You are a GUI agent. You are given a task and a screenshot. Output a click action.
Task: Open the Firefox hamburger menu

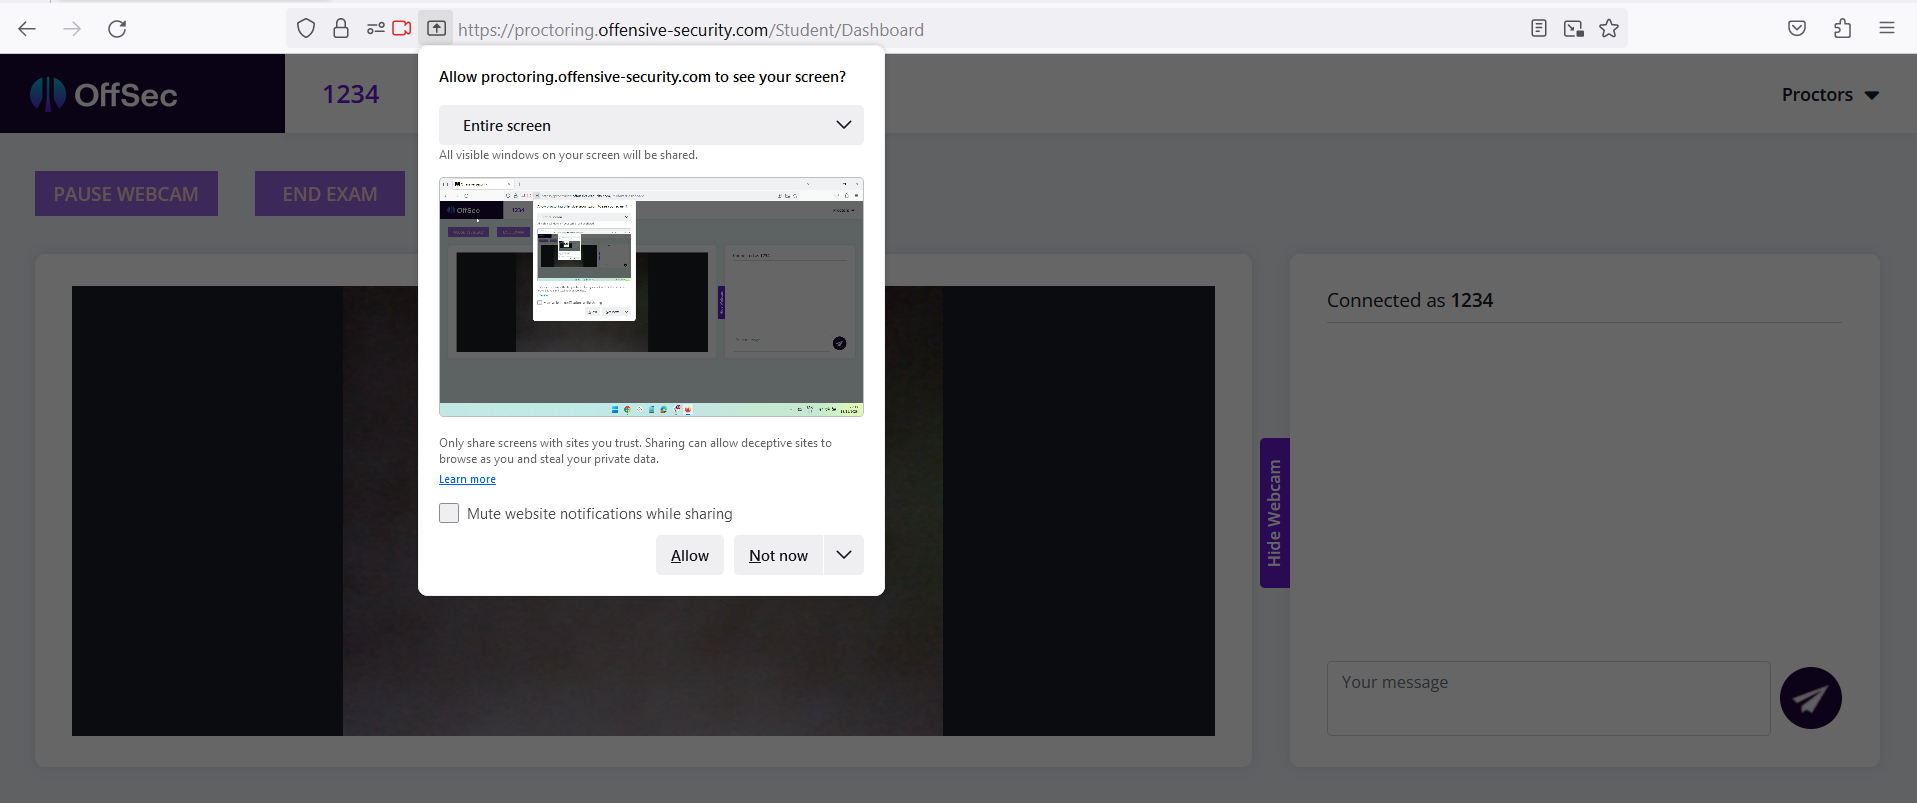pyautogui.click(x=1887, y=29)
